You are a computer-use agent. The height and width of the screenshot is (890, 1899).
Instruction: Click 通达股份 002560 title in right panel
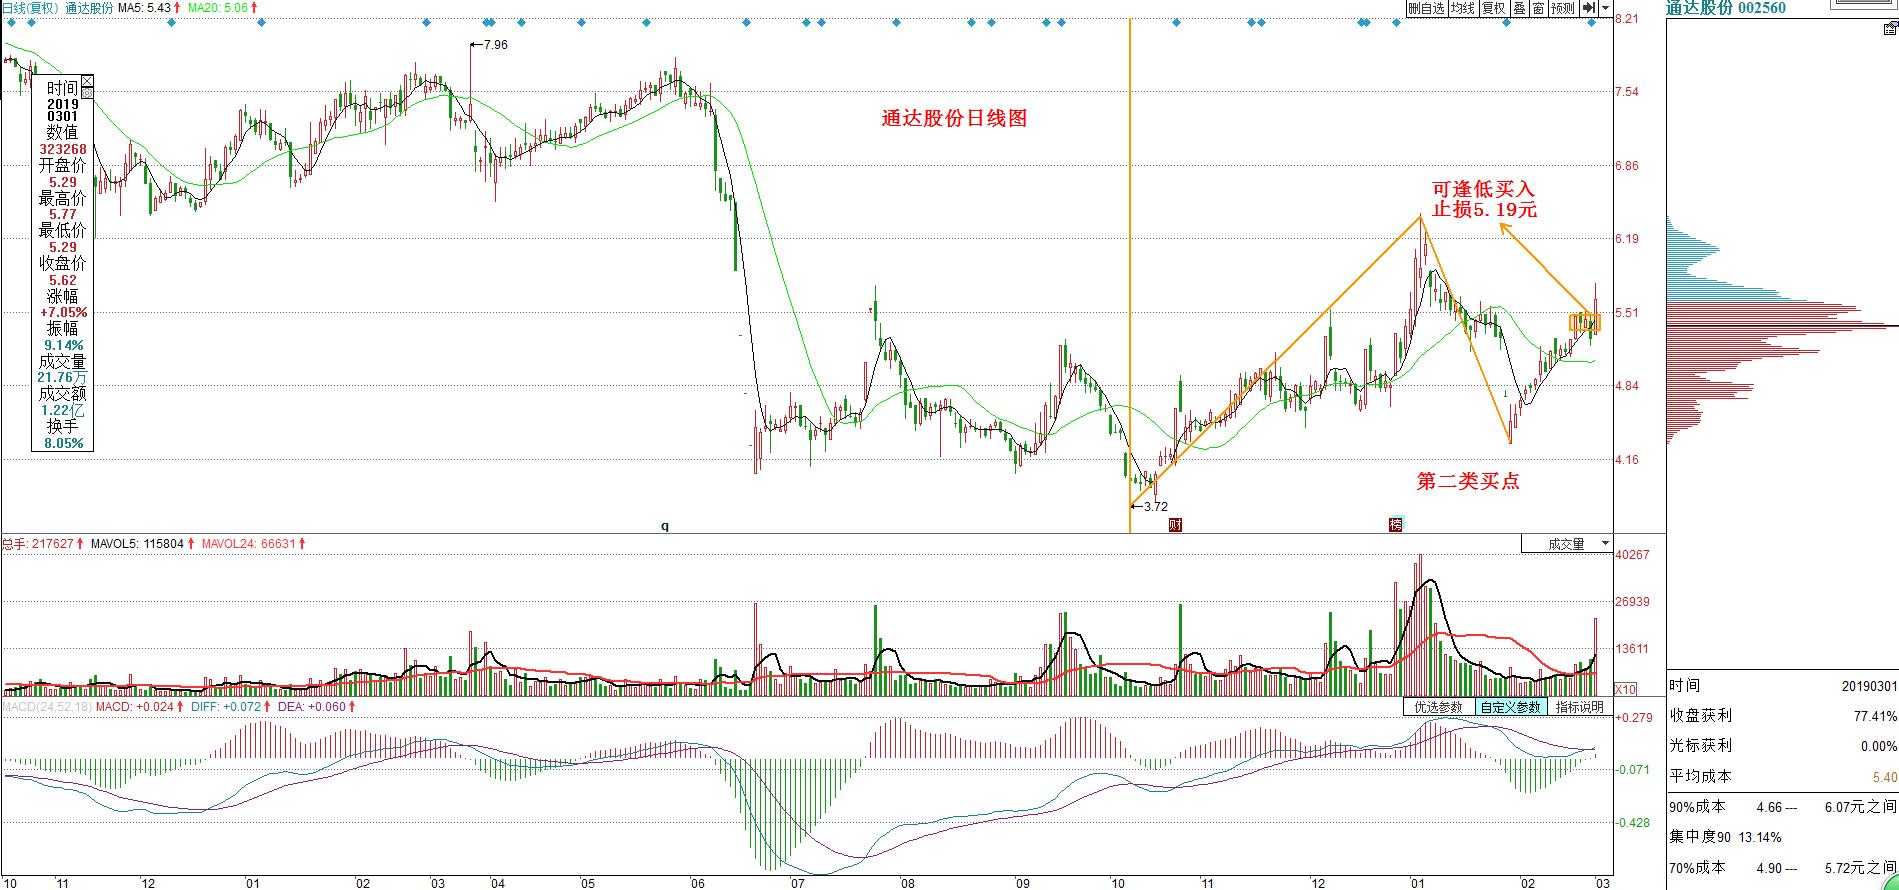pos(1725,8)
